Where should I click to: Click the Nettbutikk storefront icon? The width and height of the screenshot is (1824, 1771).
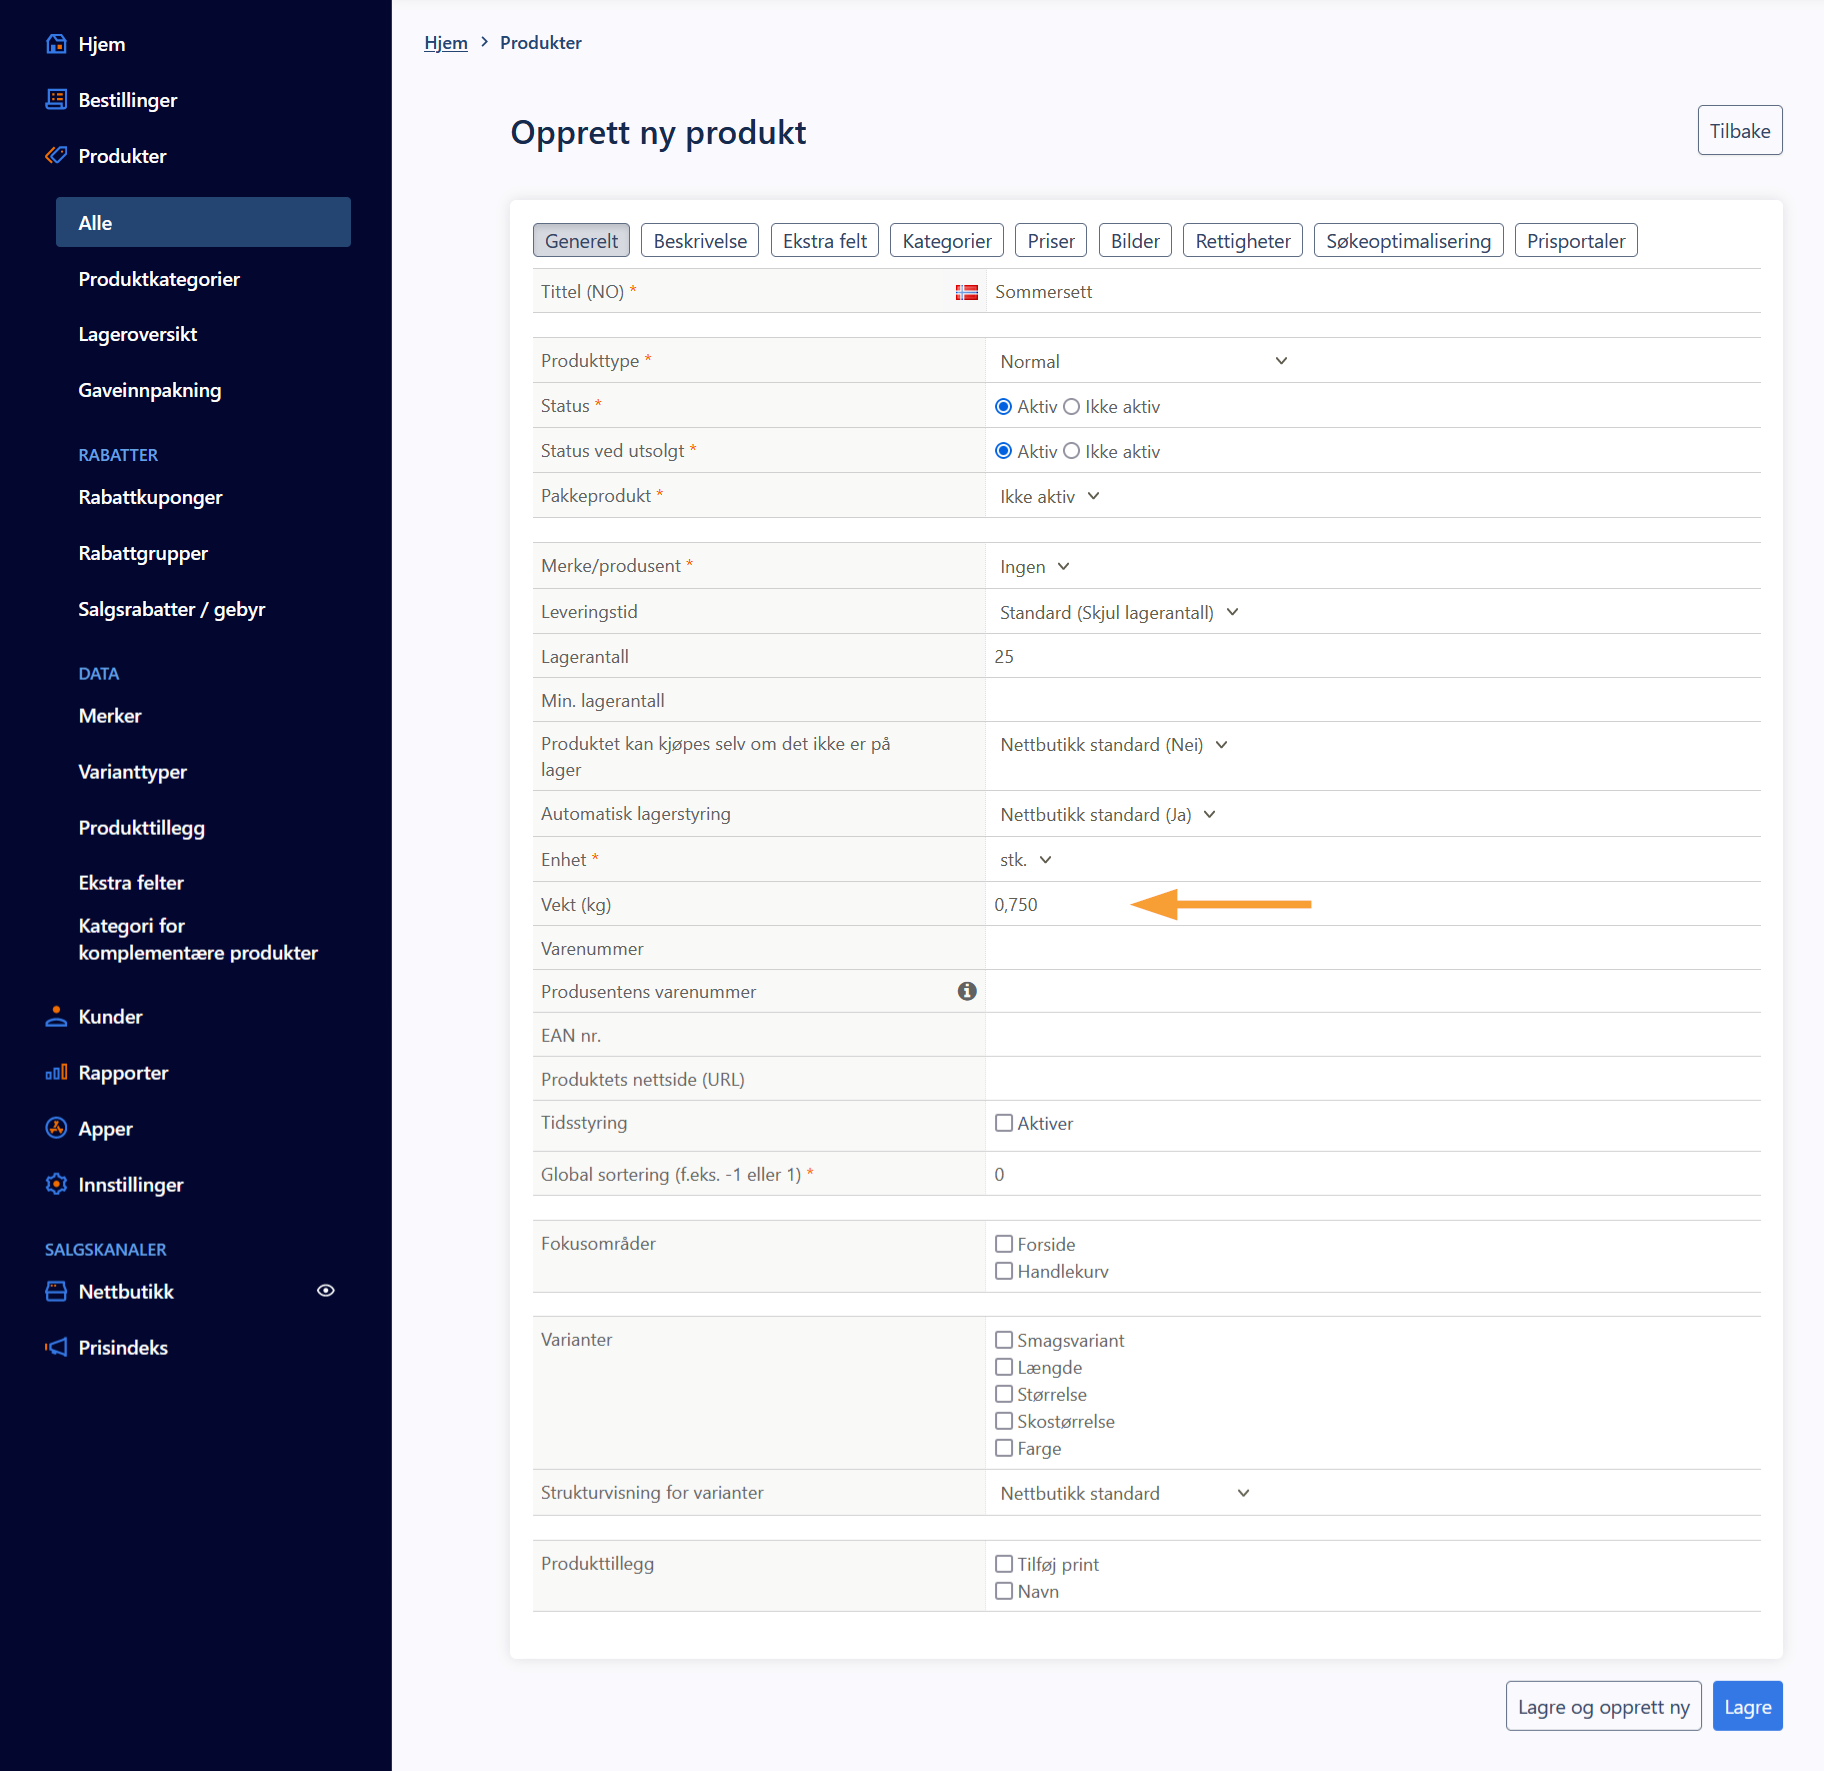tap(56, 1292)
